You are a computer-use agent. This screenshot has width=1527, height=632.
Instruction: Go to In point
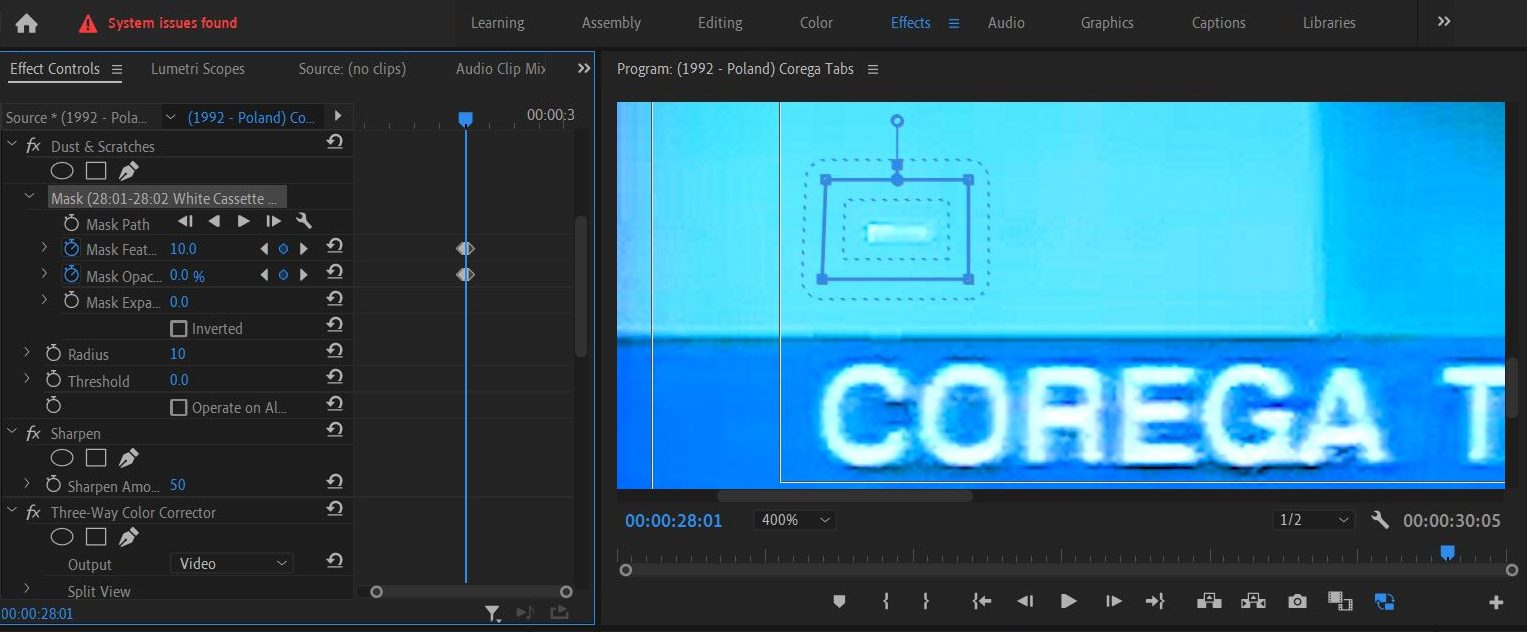tap(982, 601)
